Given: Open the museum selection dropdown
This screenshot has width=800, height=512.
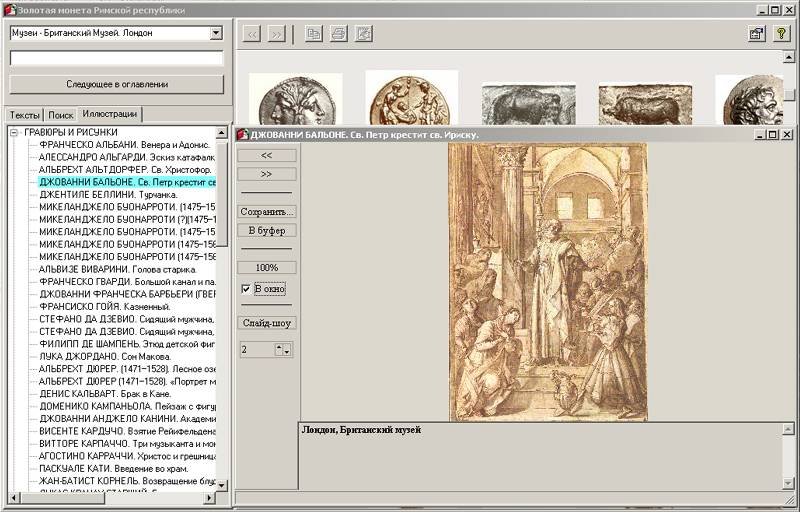Looking at the screenshot, I should 216,33.
